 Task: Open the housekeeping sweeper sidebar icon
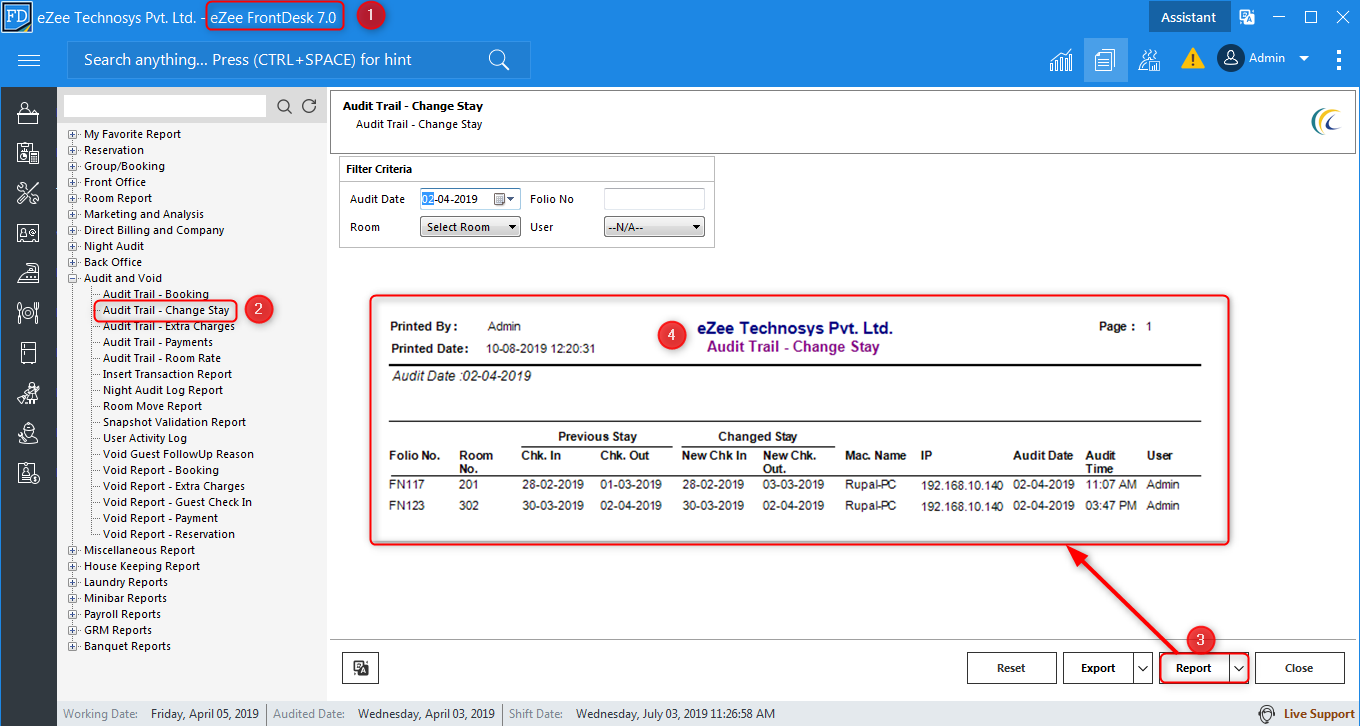coord(28,393)
